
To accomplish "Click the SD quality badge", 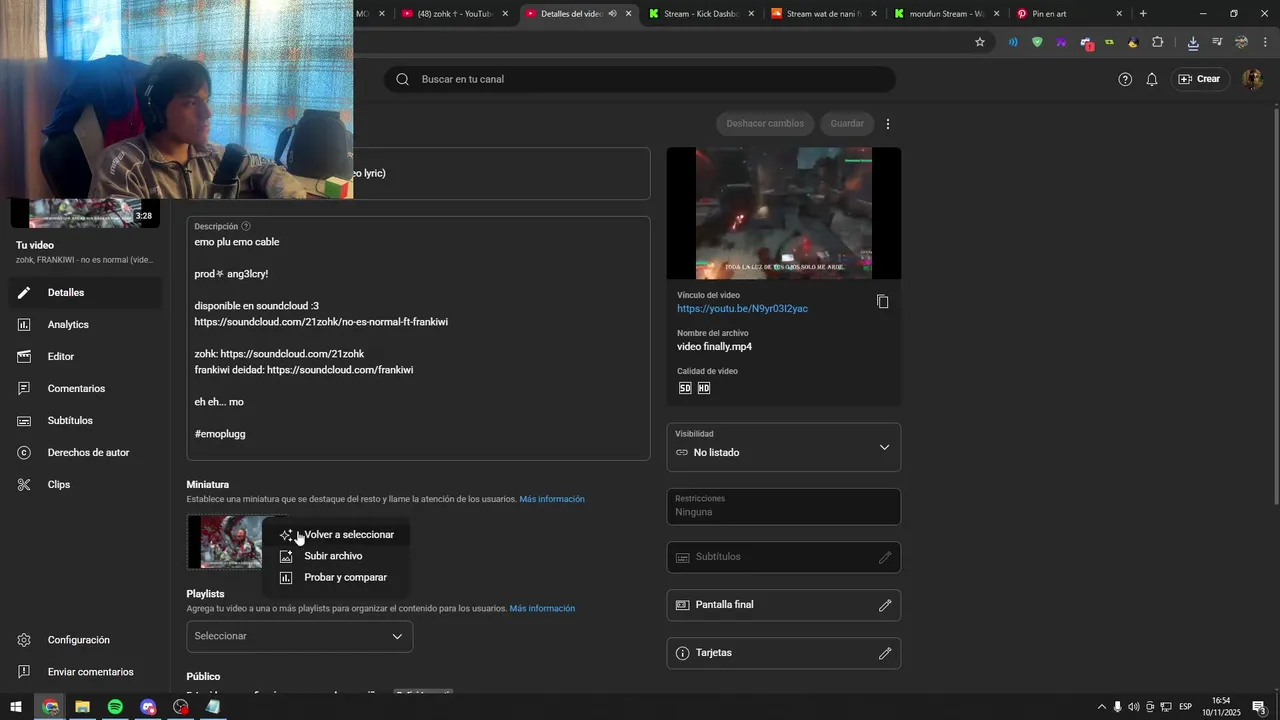I will tap(685, 388).
